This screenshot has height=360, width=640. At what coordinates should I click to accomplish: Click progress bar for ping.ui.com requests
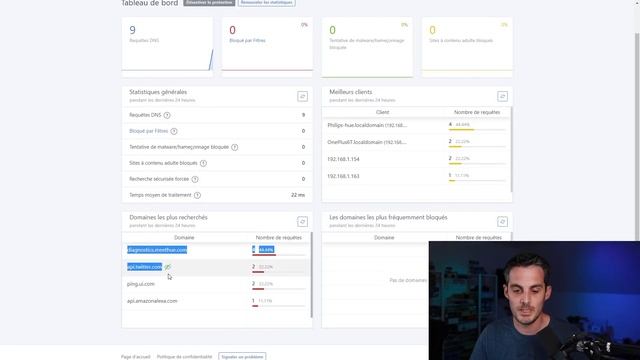click(279, 289)
